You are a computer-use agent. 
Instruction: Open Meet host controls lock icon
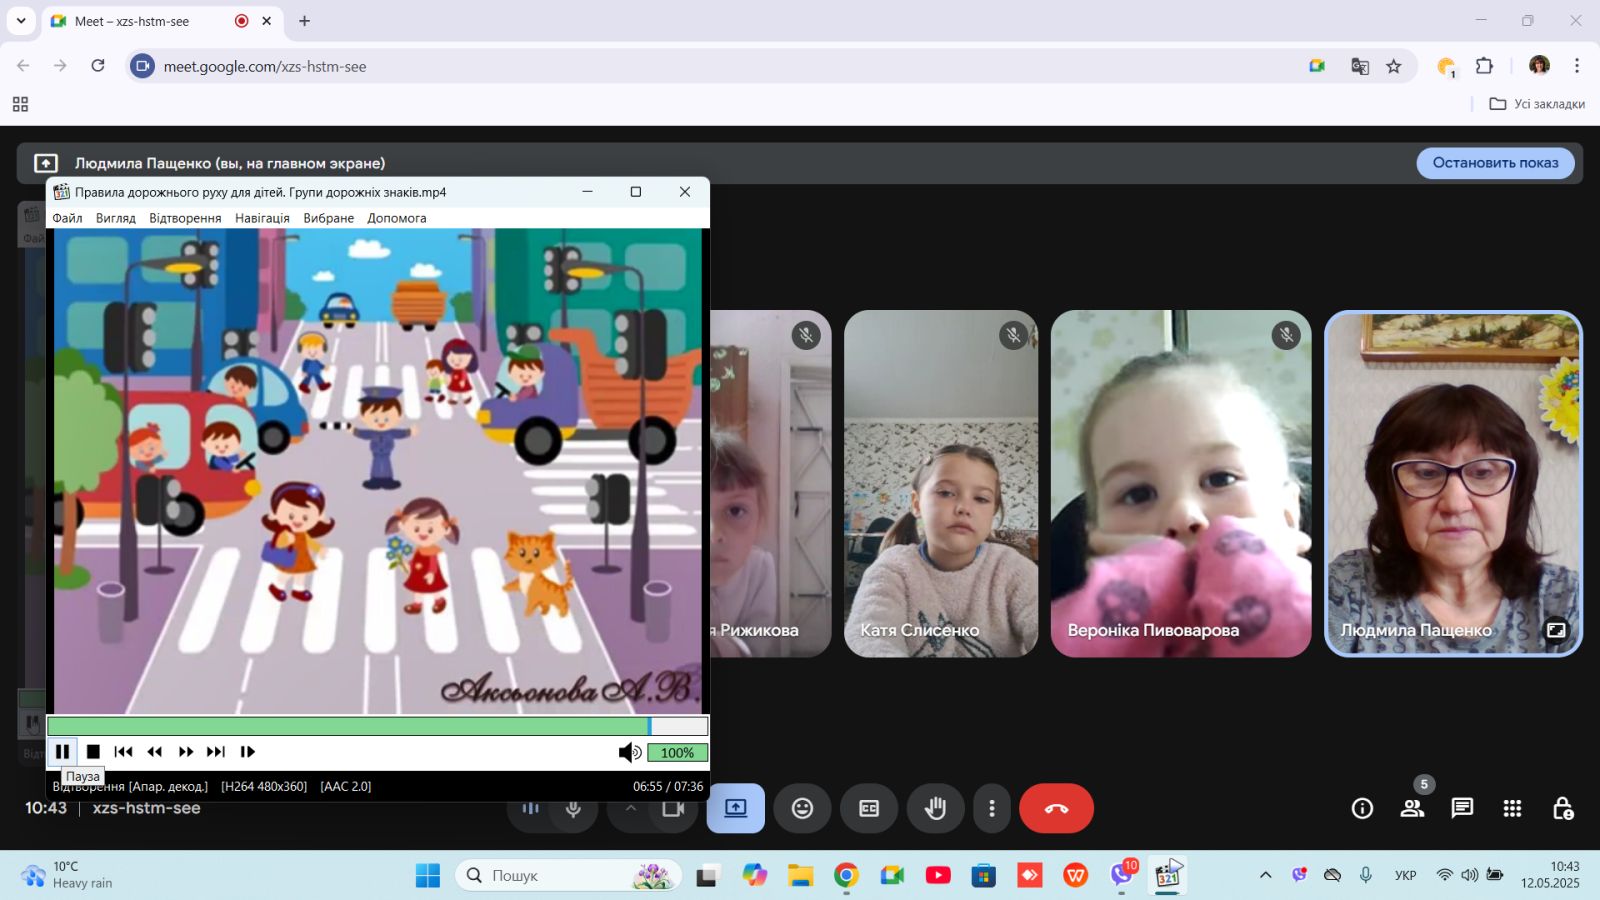point(1563,808)
